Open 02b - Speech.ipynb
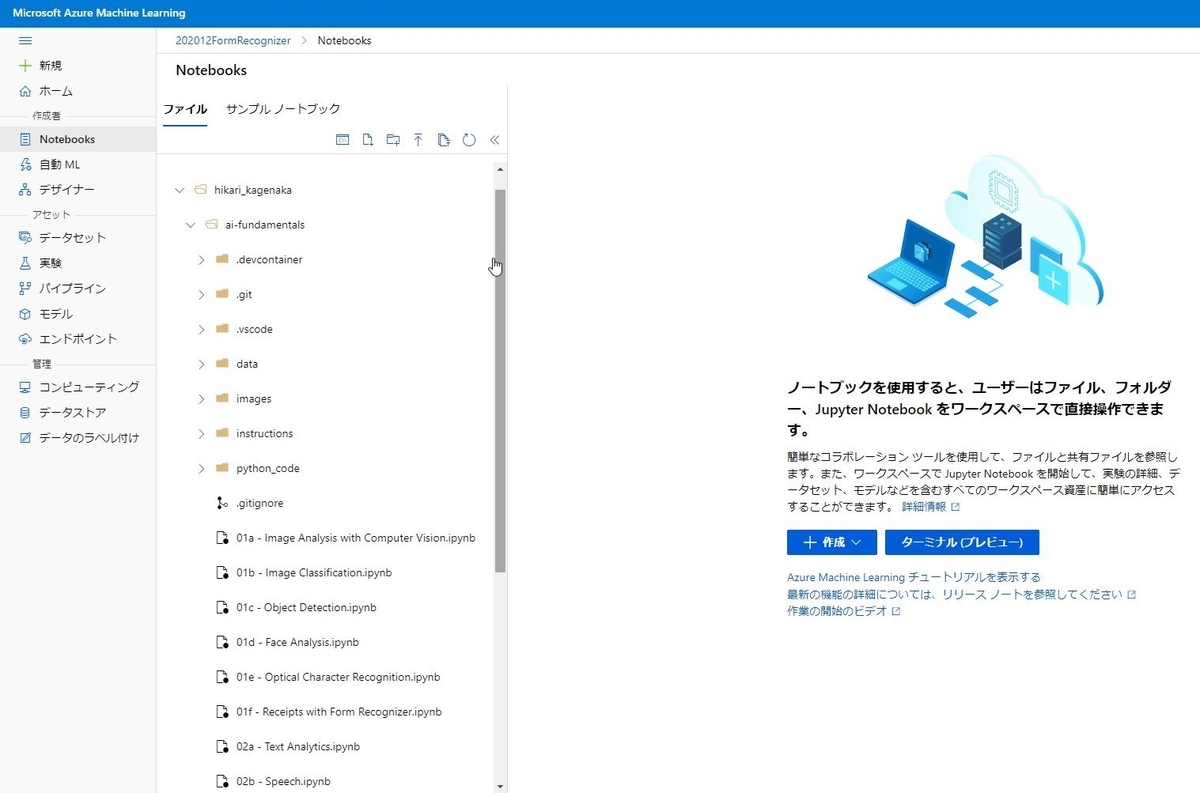Image resolution: width=1200 pixels, height=793 pixels. click(283, 781)
